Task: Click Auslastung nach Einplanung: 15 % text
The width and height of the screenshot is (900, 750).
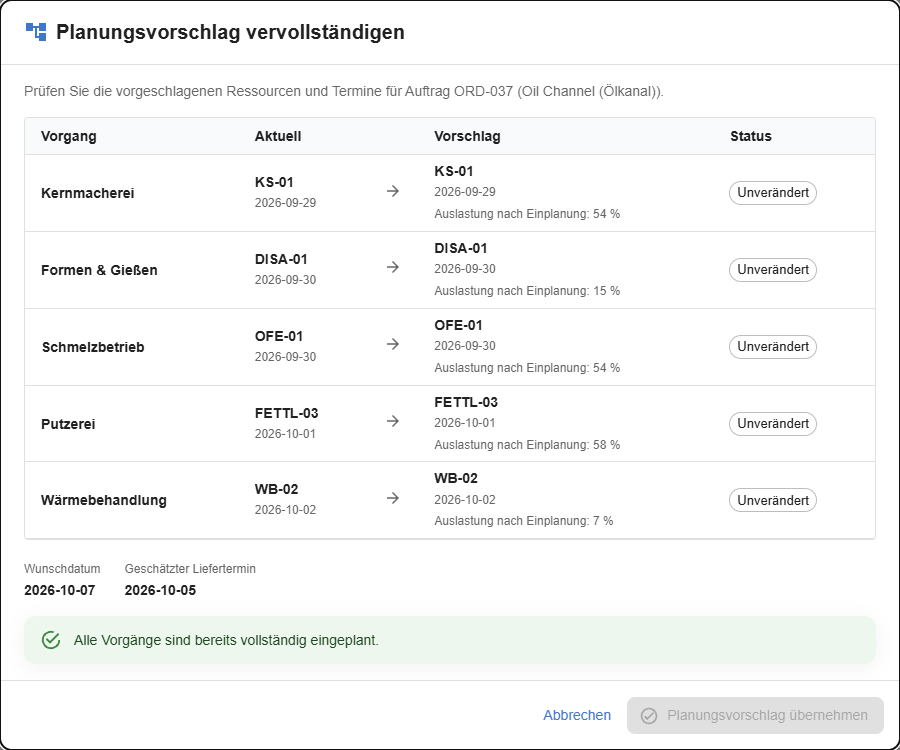Action: point(527,290)
